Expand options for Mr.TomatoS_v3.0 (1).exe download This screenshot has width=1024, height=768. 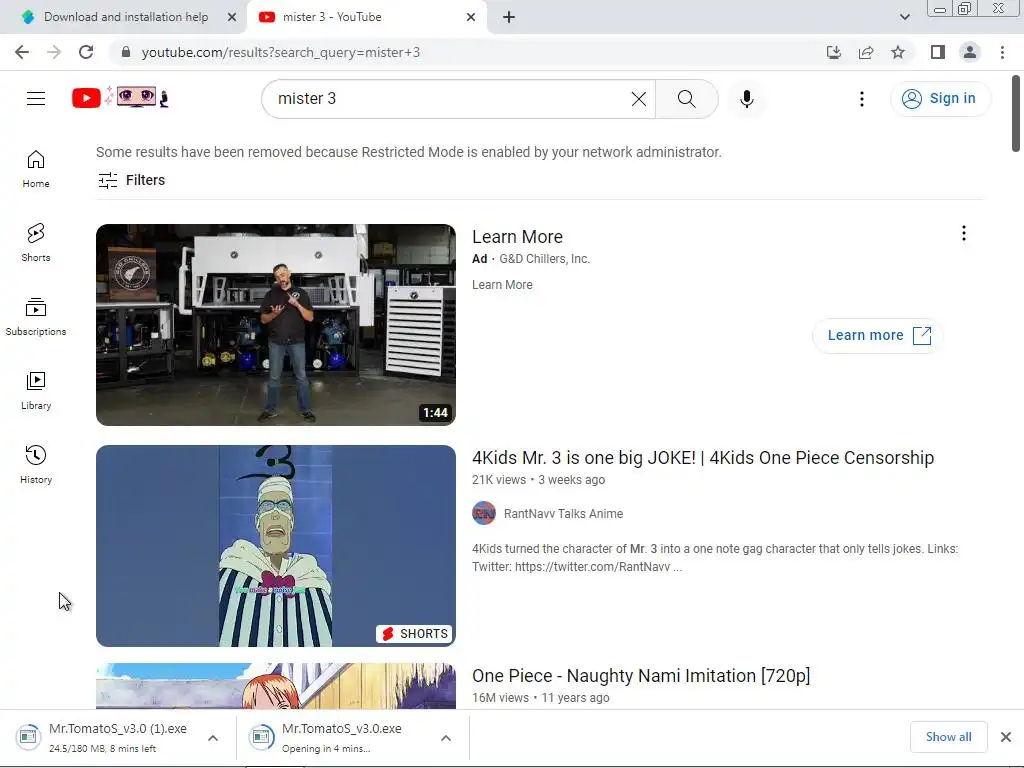(213, 738)
